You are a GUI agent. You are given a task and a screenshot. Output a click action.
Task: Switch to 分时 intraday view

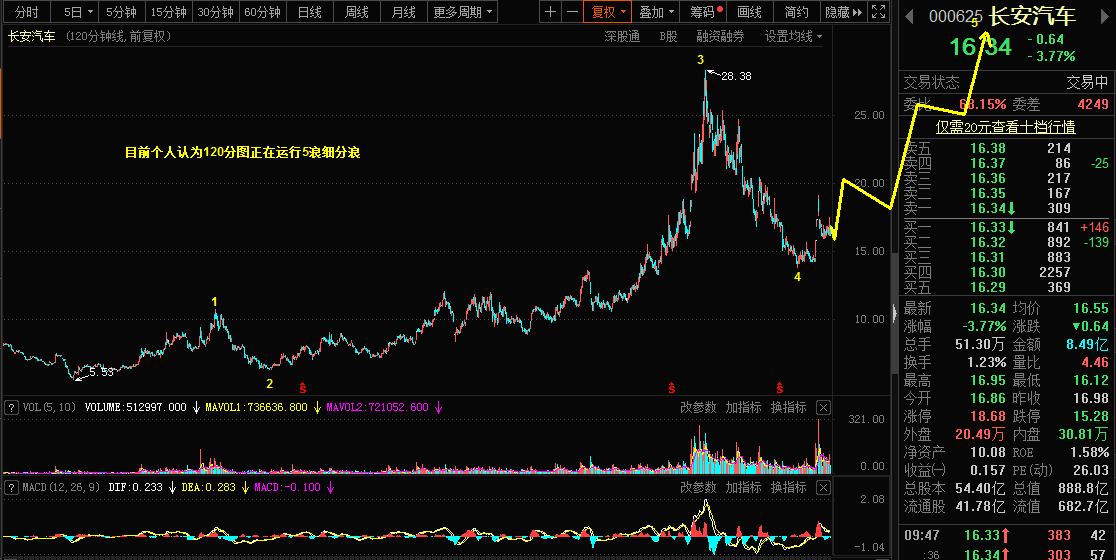point(26,12)
